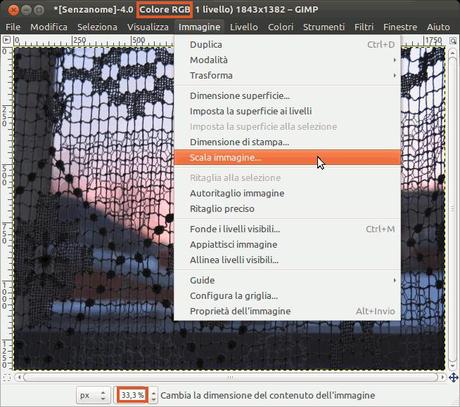
Task: Open the zoom percentage dropdown arrows
Action: click(x=153, y=395)
